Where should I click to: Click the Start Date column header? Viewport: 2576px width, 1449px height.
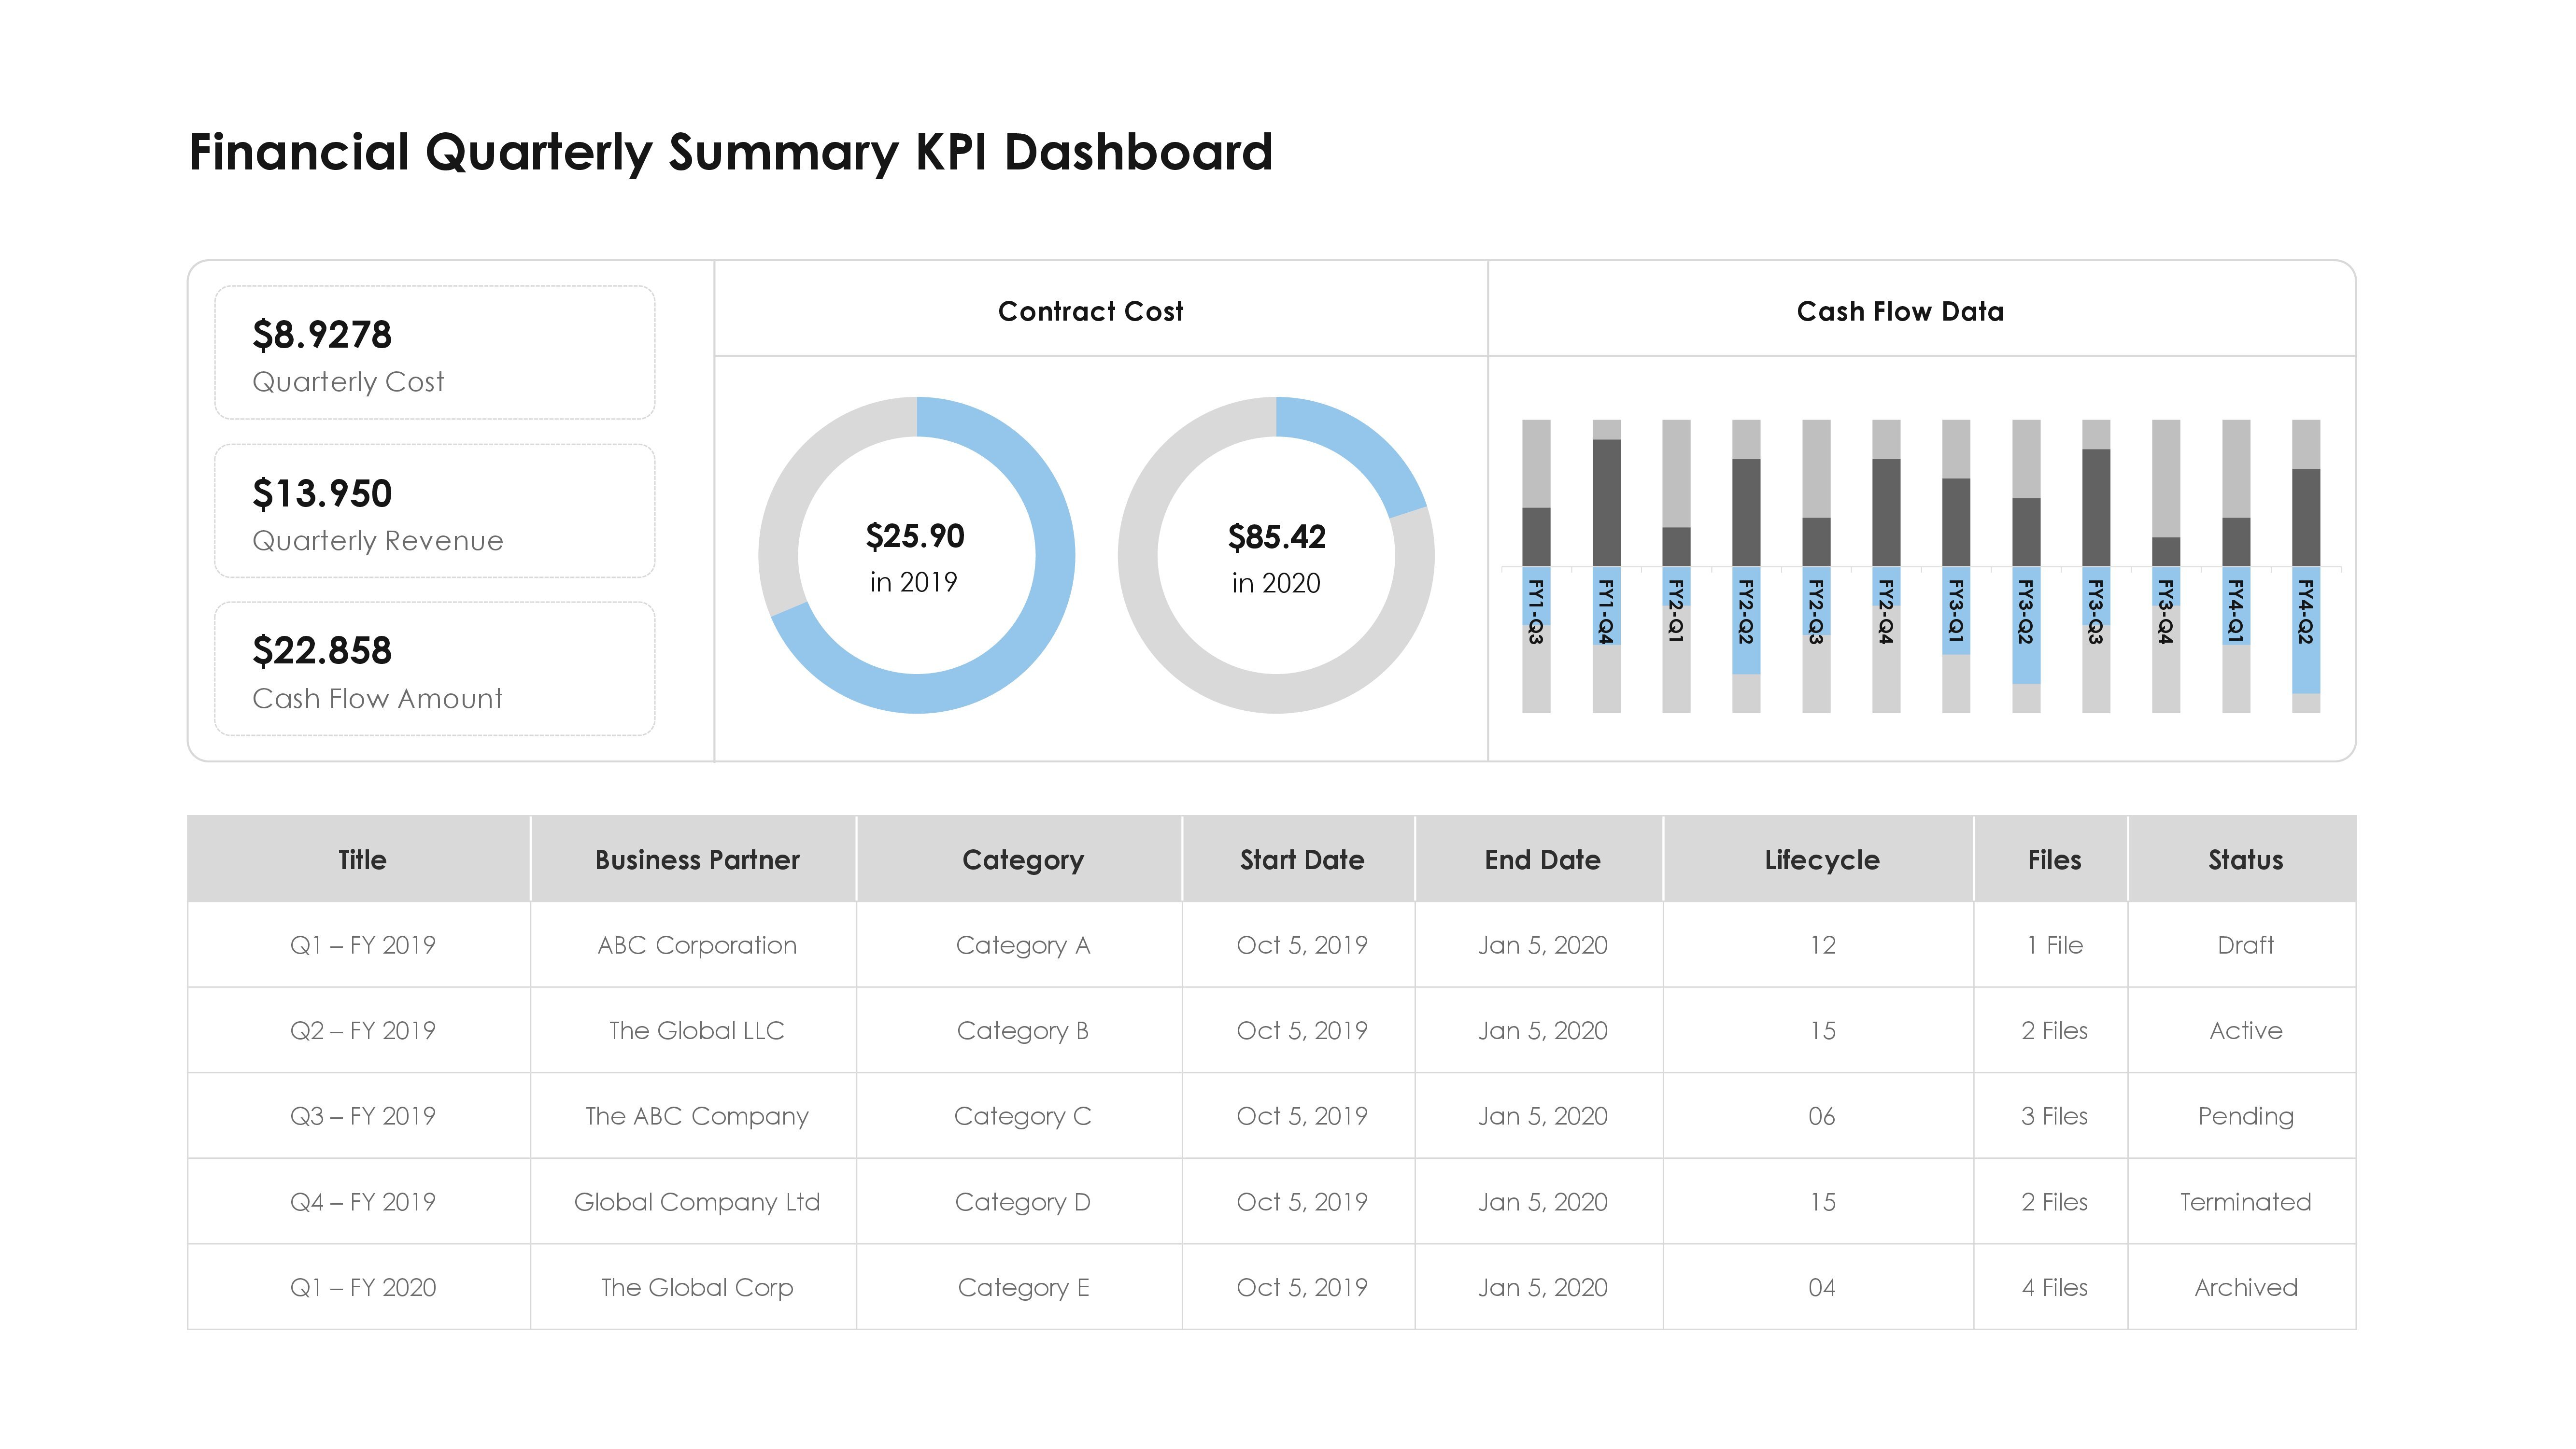pyautogui.click(x=1299, y=859)
